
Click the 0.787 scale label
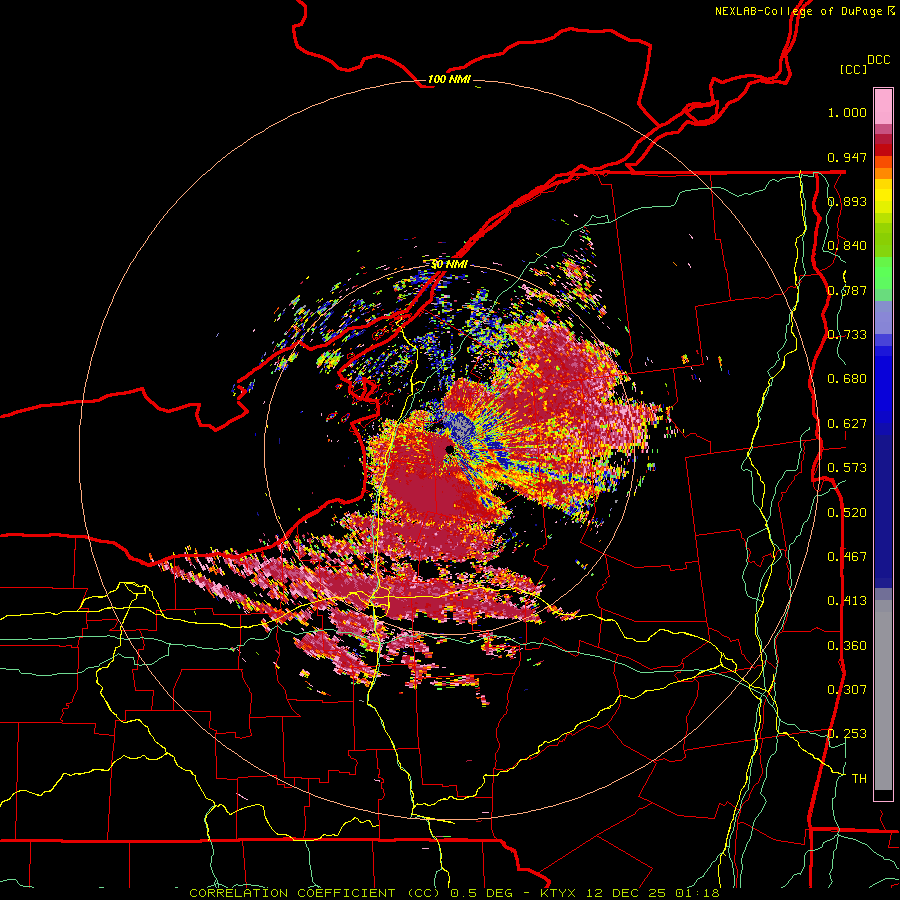(847, 290)
